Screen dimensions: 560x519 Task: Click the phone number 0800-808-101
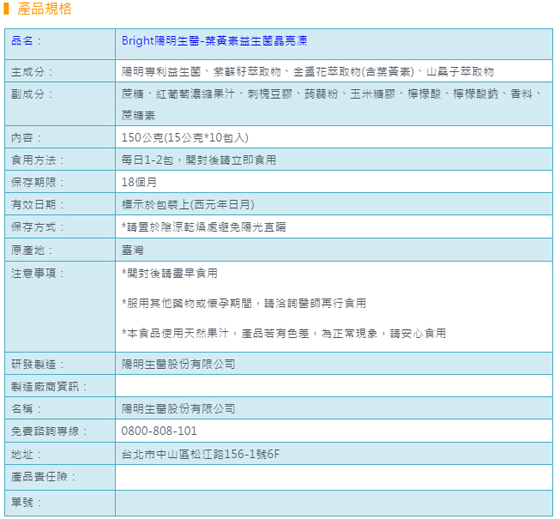[159, 431]
